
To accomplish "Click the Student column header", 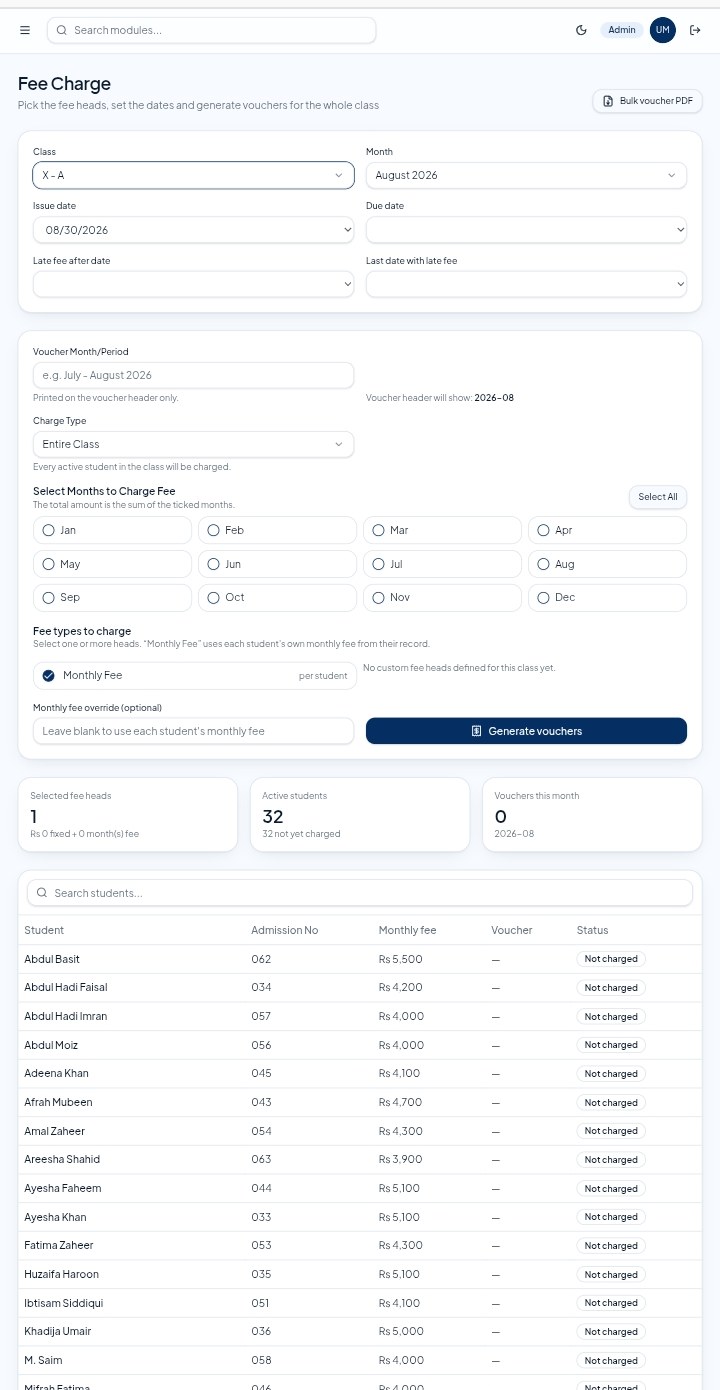I will click(44, 930).
